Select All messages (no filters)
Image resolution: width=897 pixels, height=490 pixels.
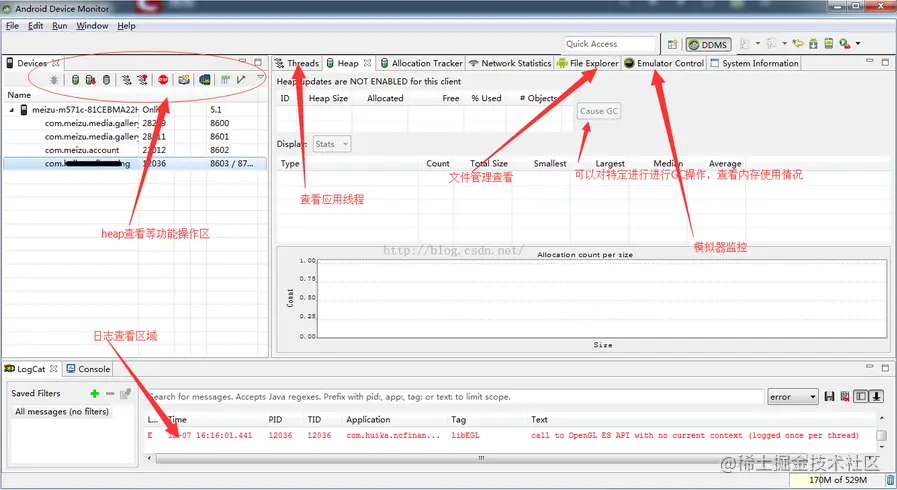62,412
